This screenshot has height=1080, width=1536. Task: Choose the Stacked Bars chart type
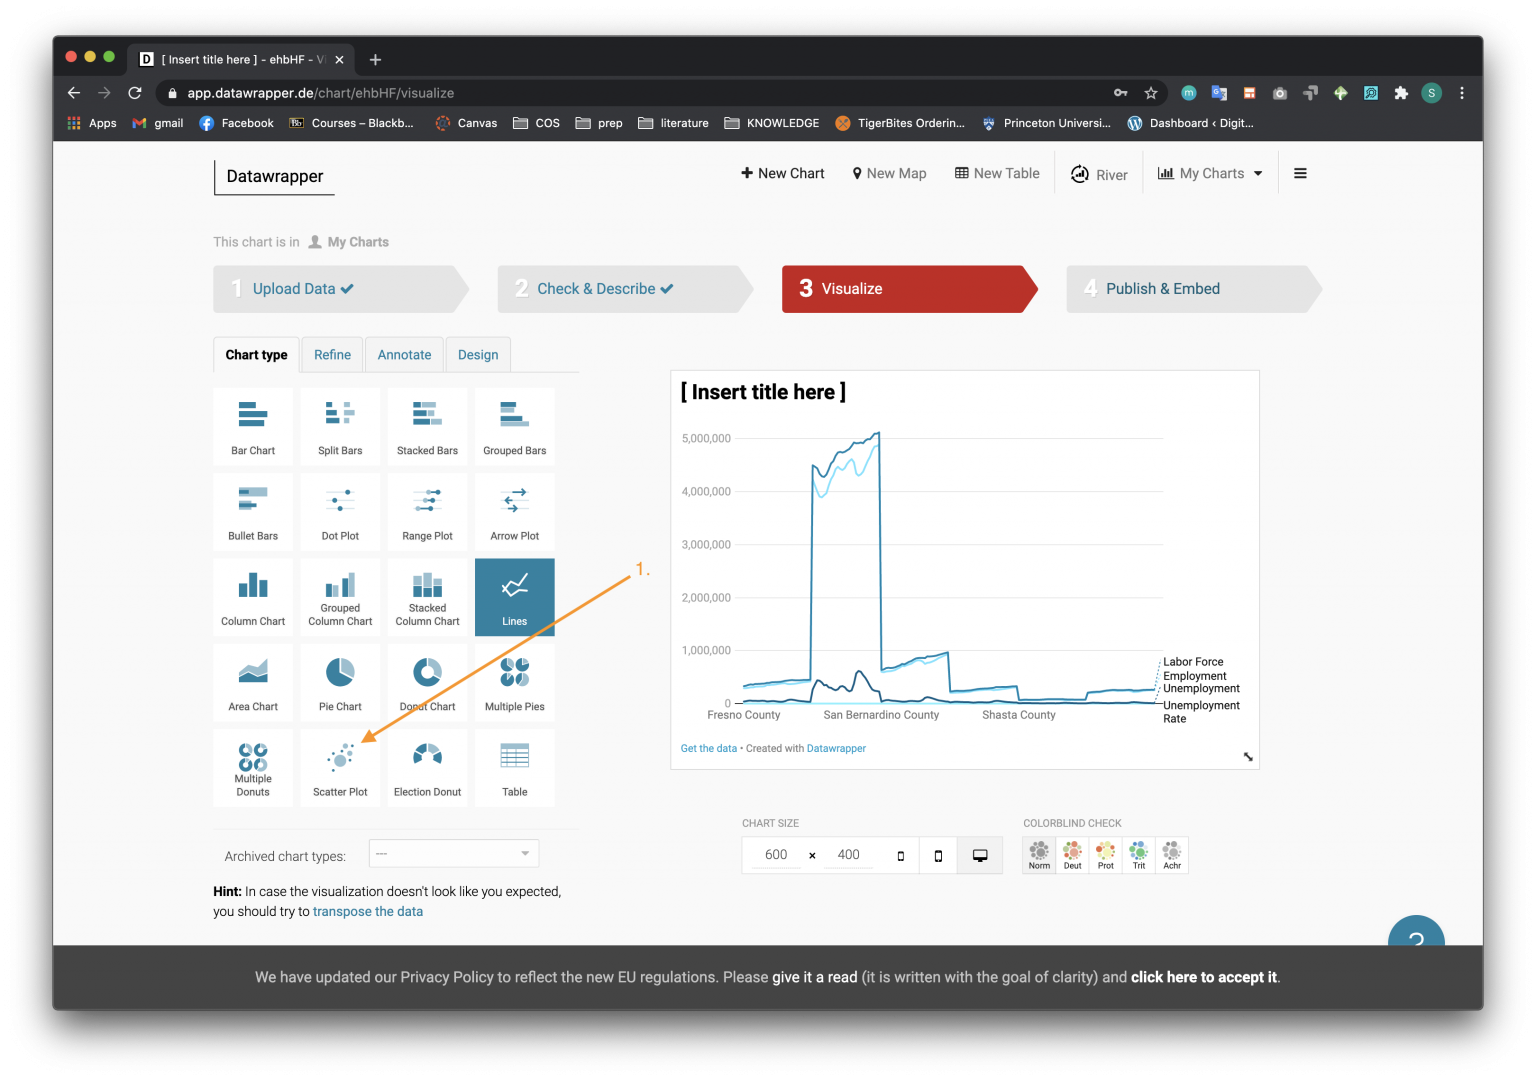click(x=427, y=426)
